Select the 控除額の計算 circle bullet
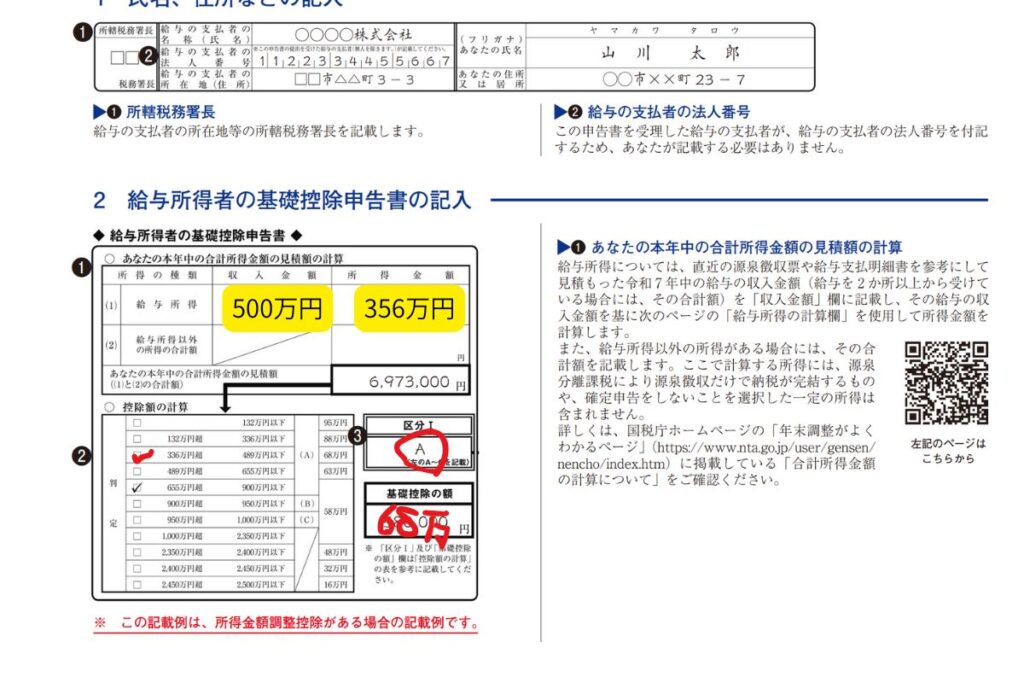The width and height of the screenshot is (1024, 683). (x=109, y=407)
